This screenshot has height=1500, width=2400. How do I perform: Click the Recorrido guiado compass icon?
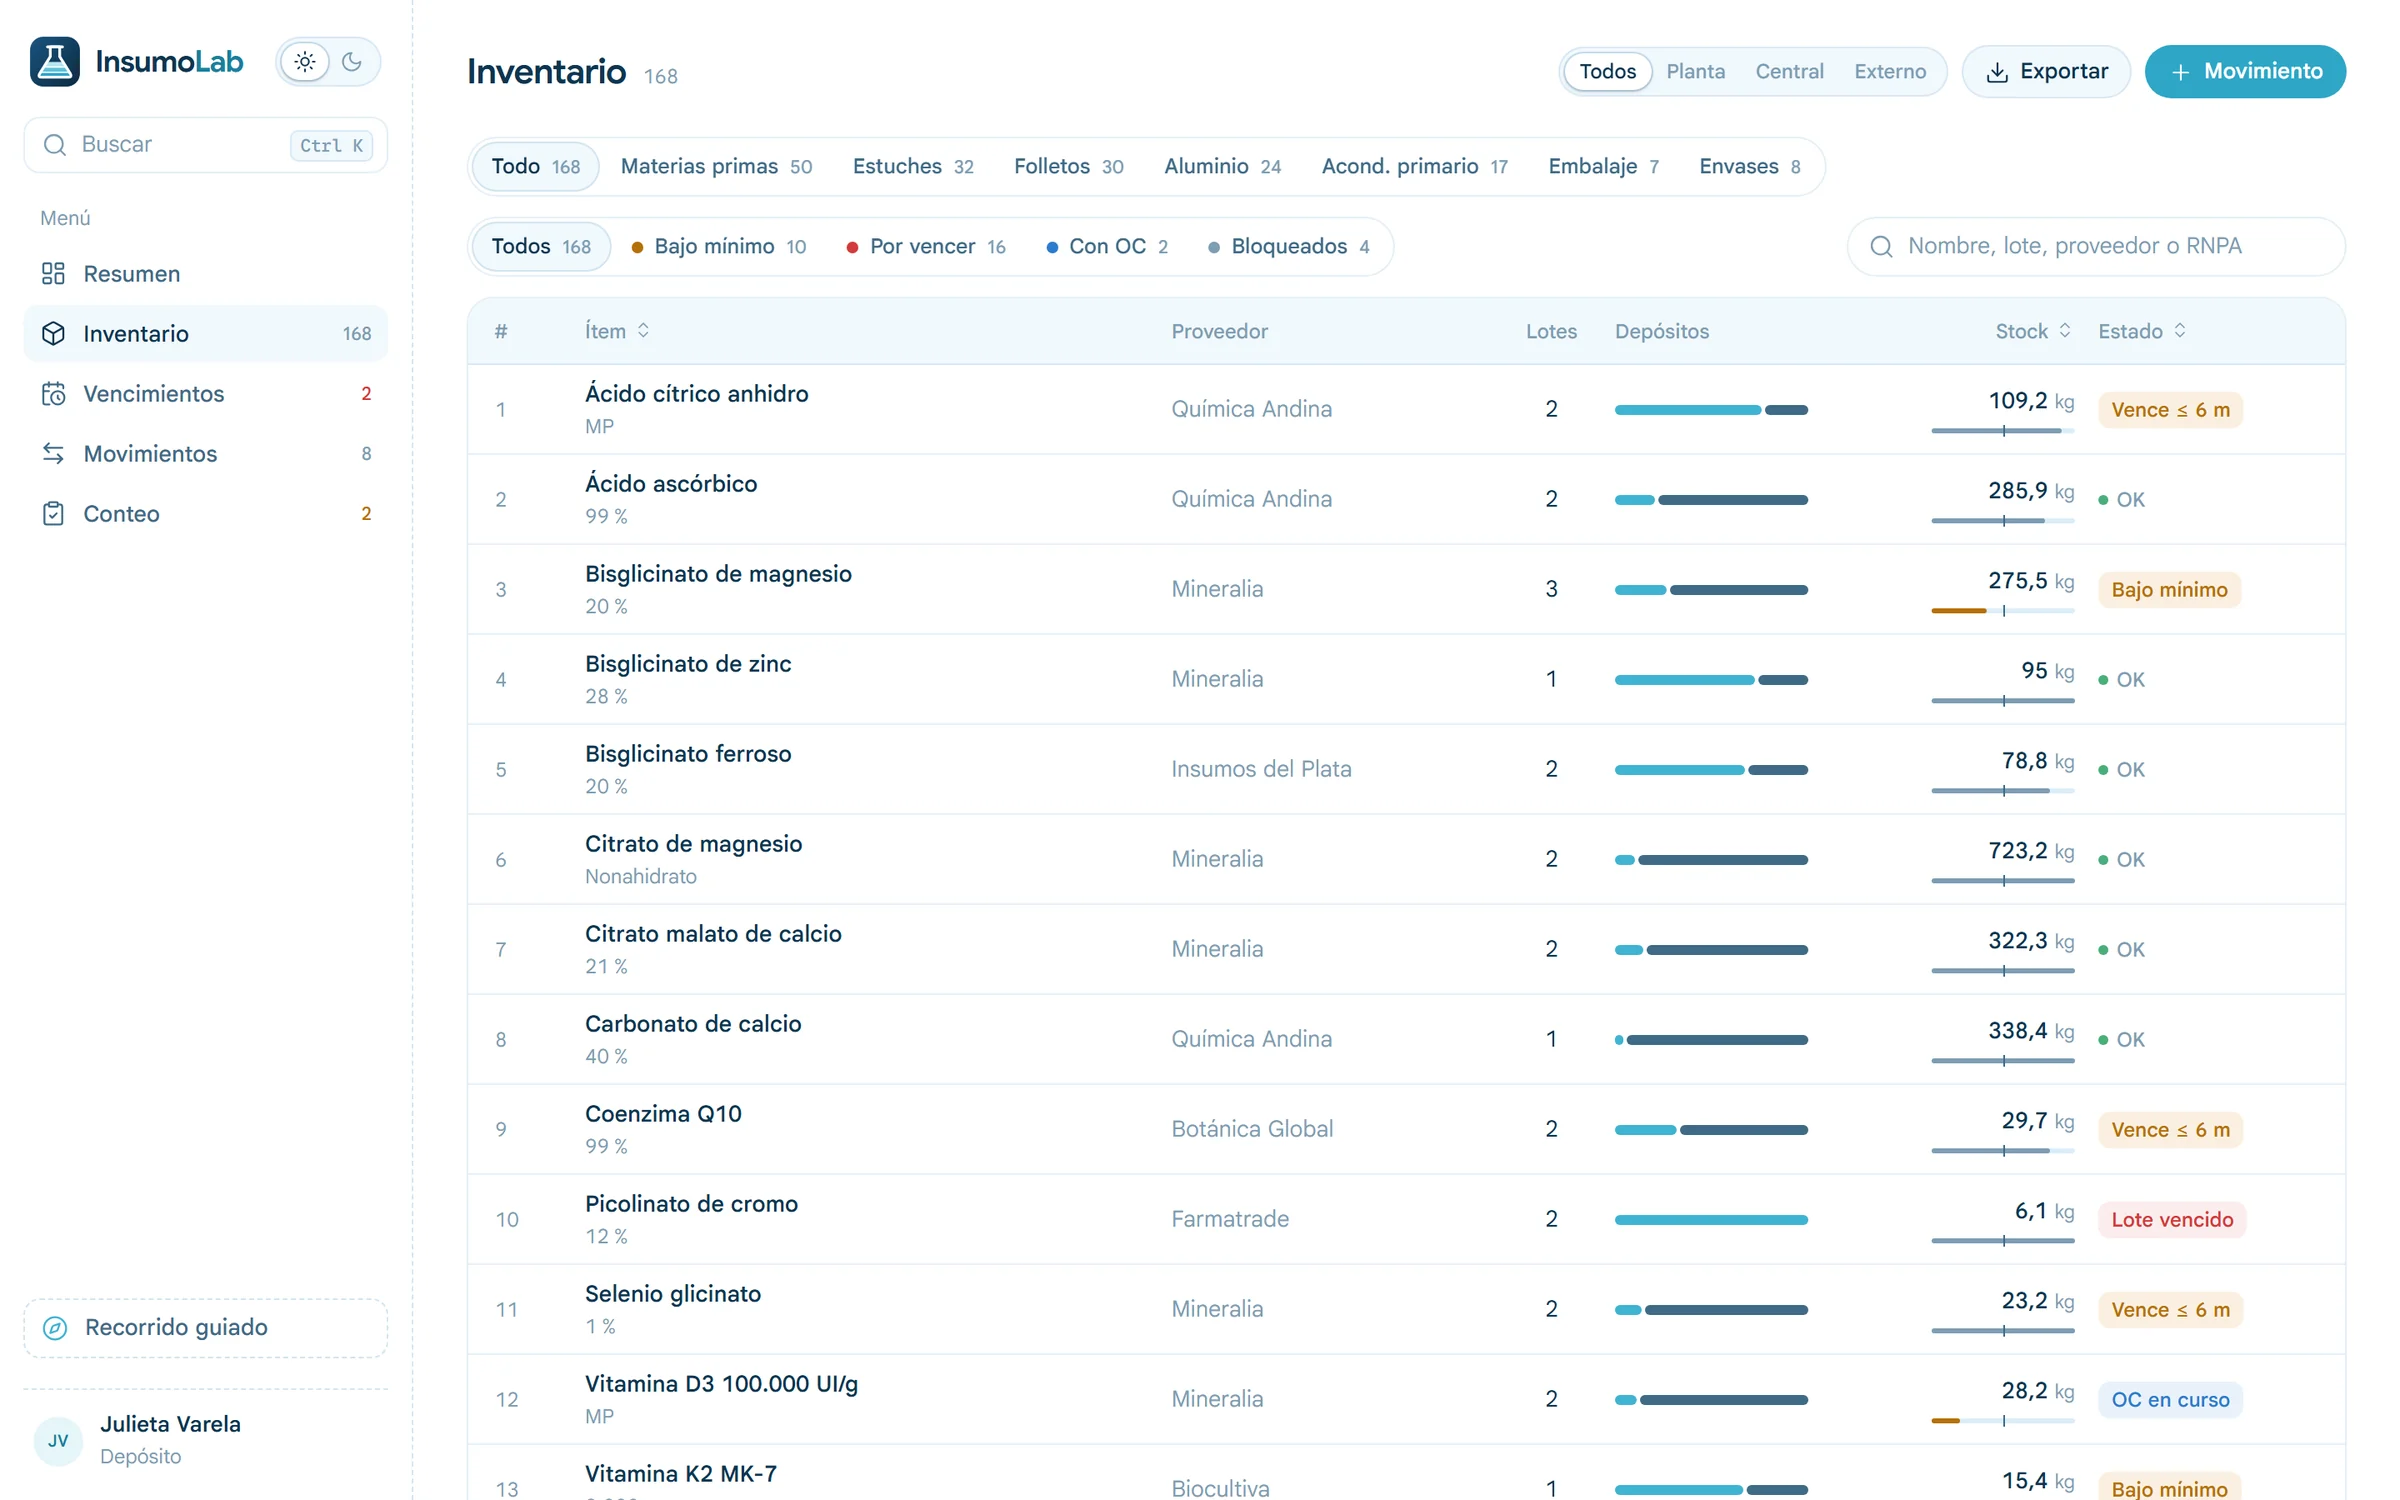(x=55, y=1327)
